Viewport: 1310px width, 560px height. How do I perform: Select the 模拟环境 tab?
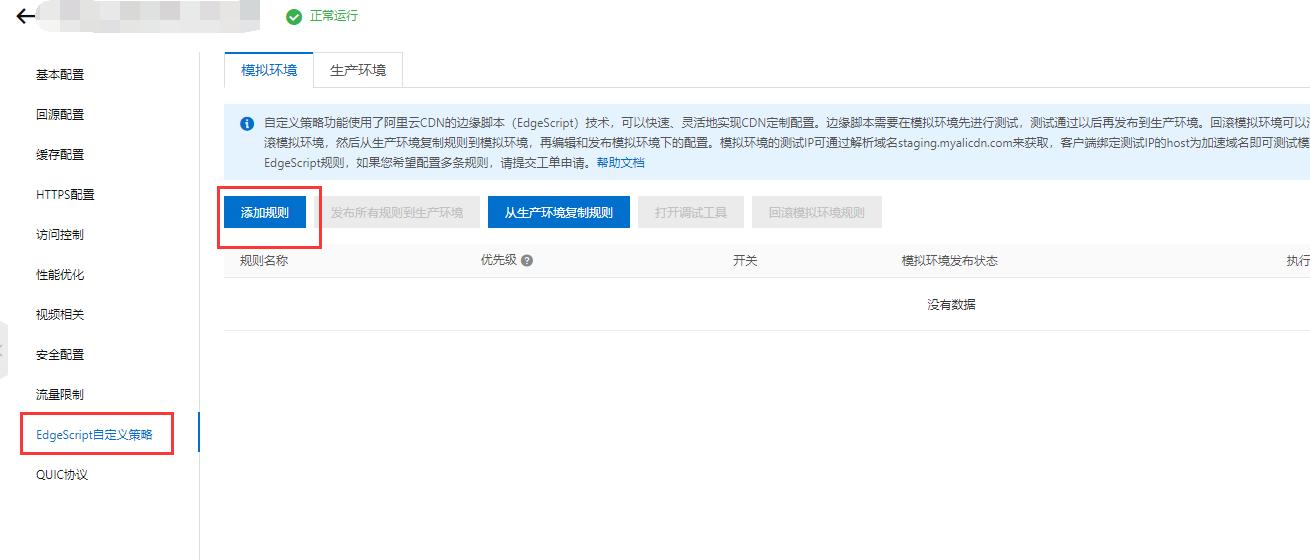click(269, 71)
